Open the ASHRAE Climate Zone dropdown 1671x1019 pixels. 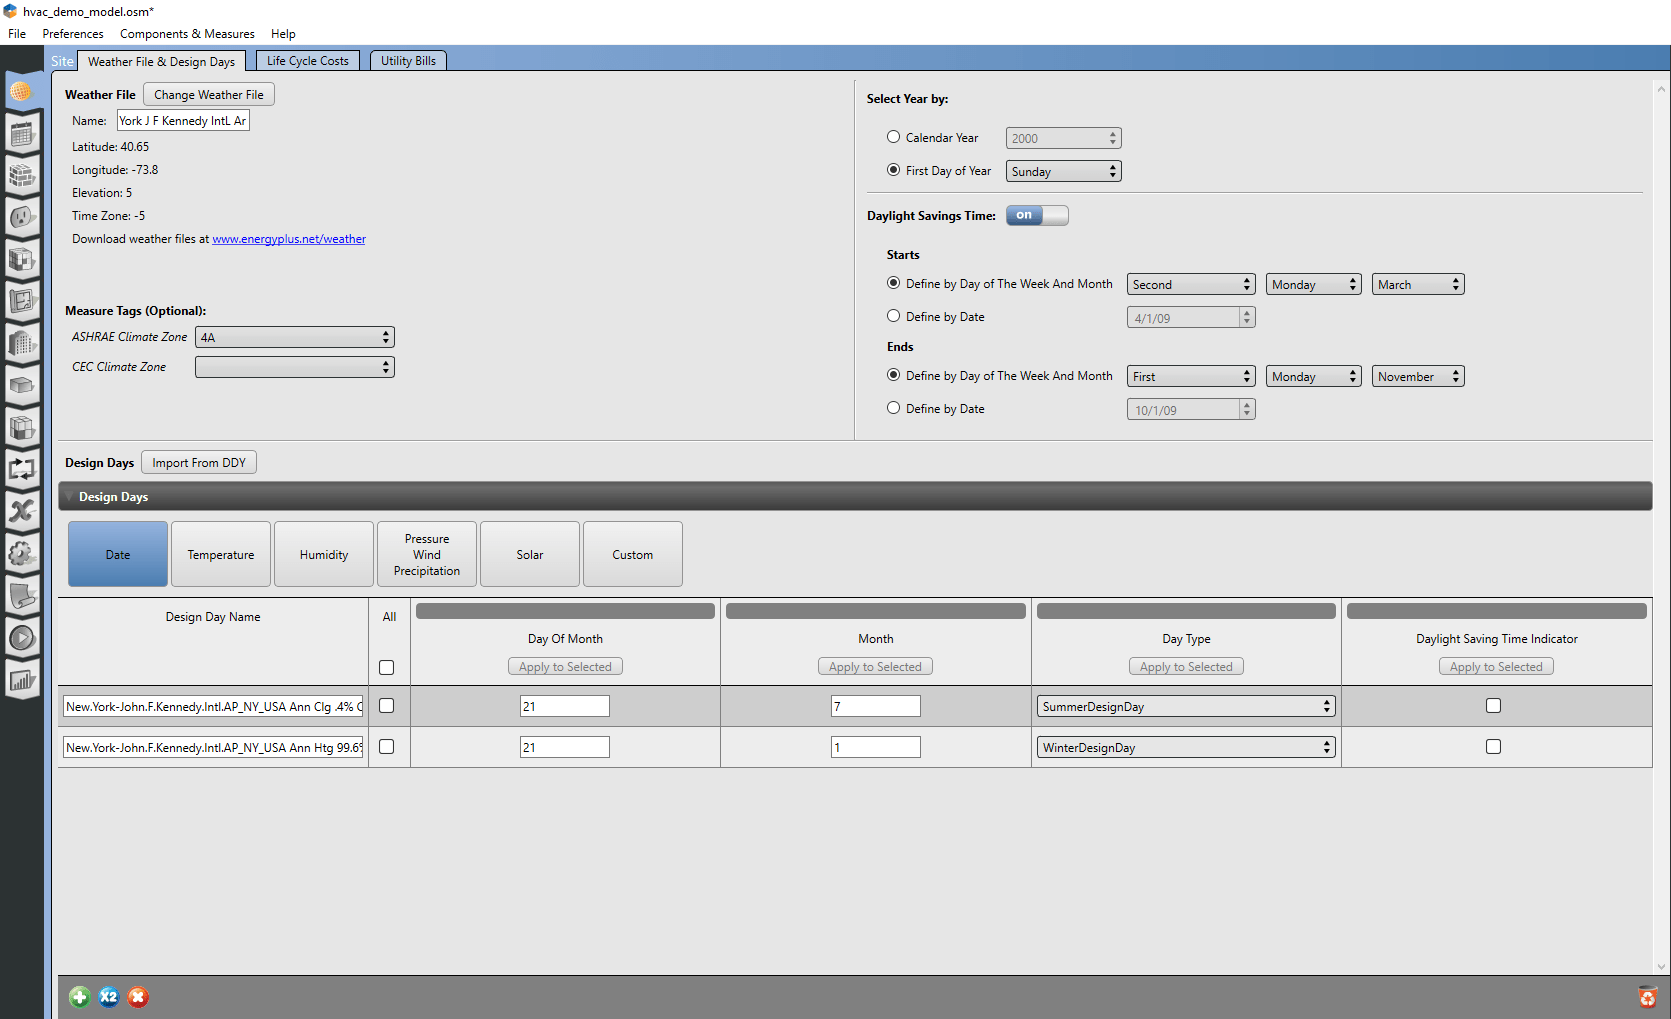[294, 337]
